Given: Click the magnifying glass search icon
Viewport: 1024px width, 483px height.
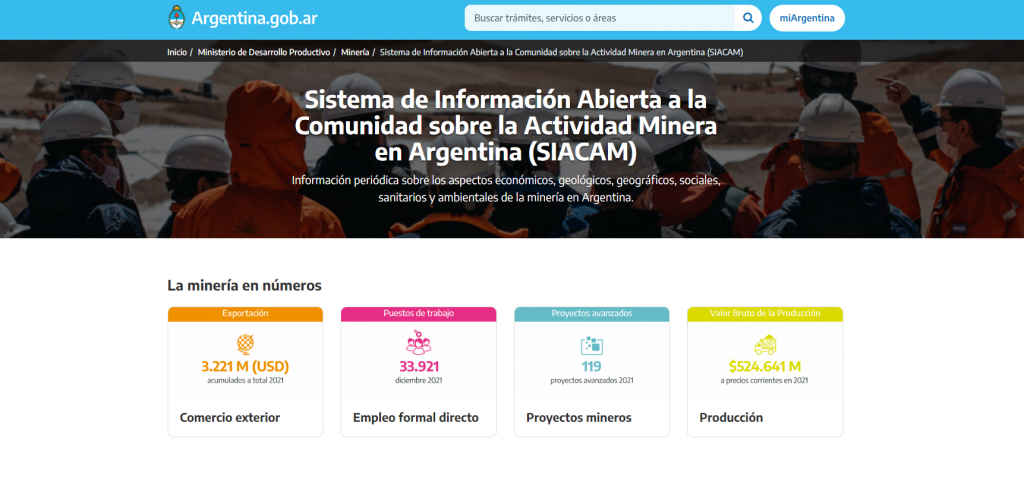Looking at the screenshot, I should [748, 18].
